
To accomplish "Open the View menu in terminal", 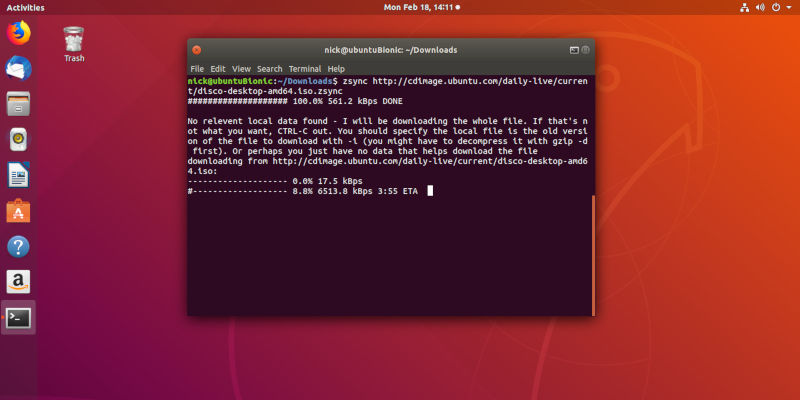I will tap(241, 69).
